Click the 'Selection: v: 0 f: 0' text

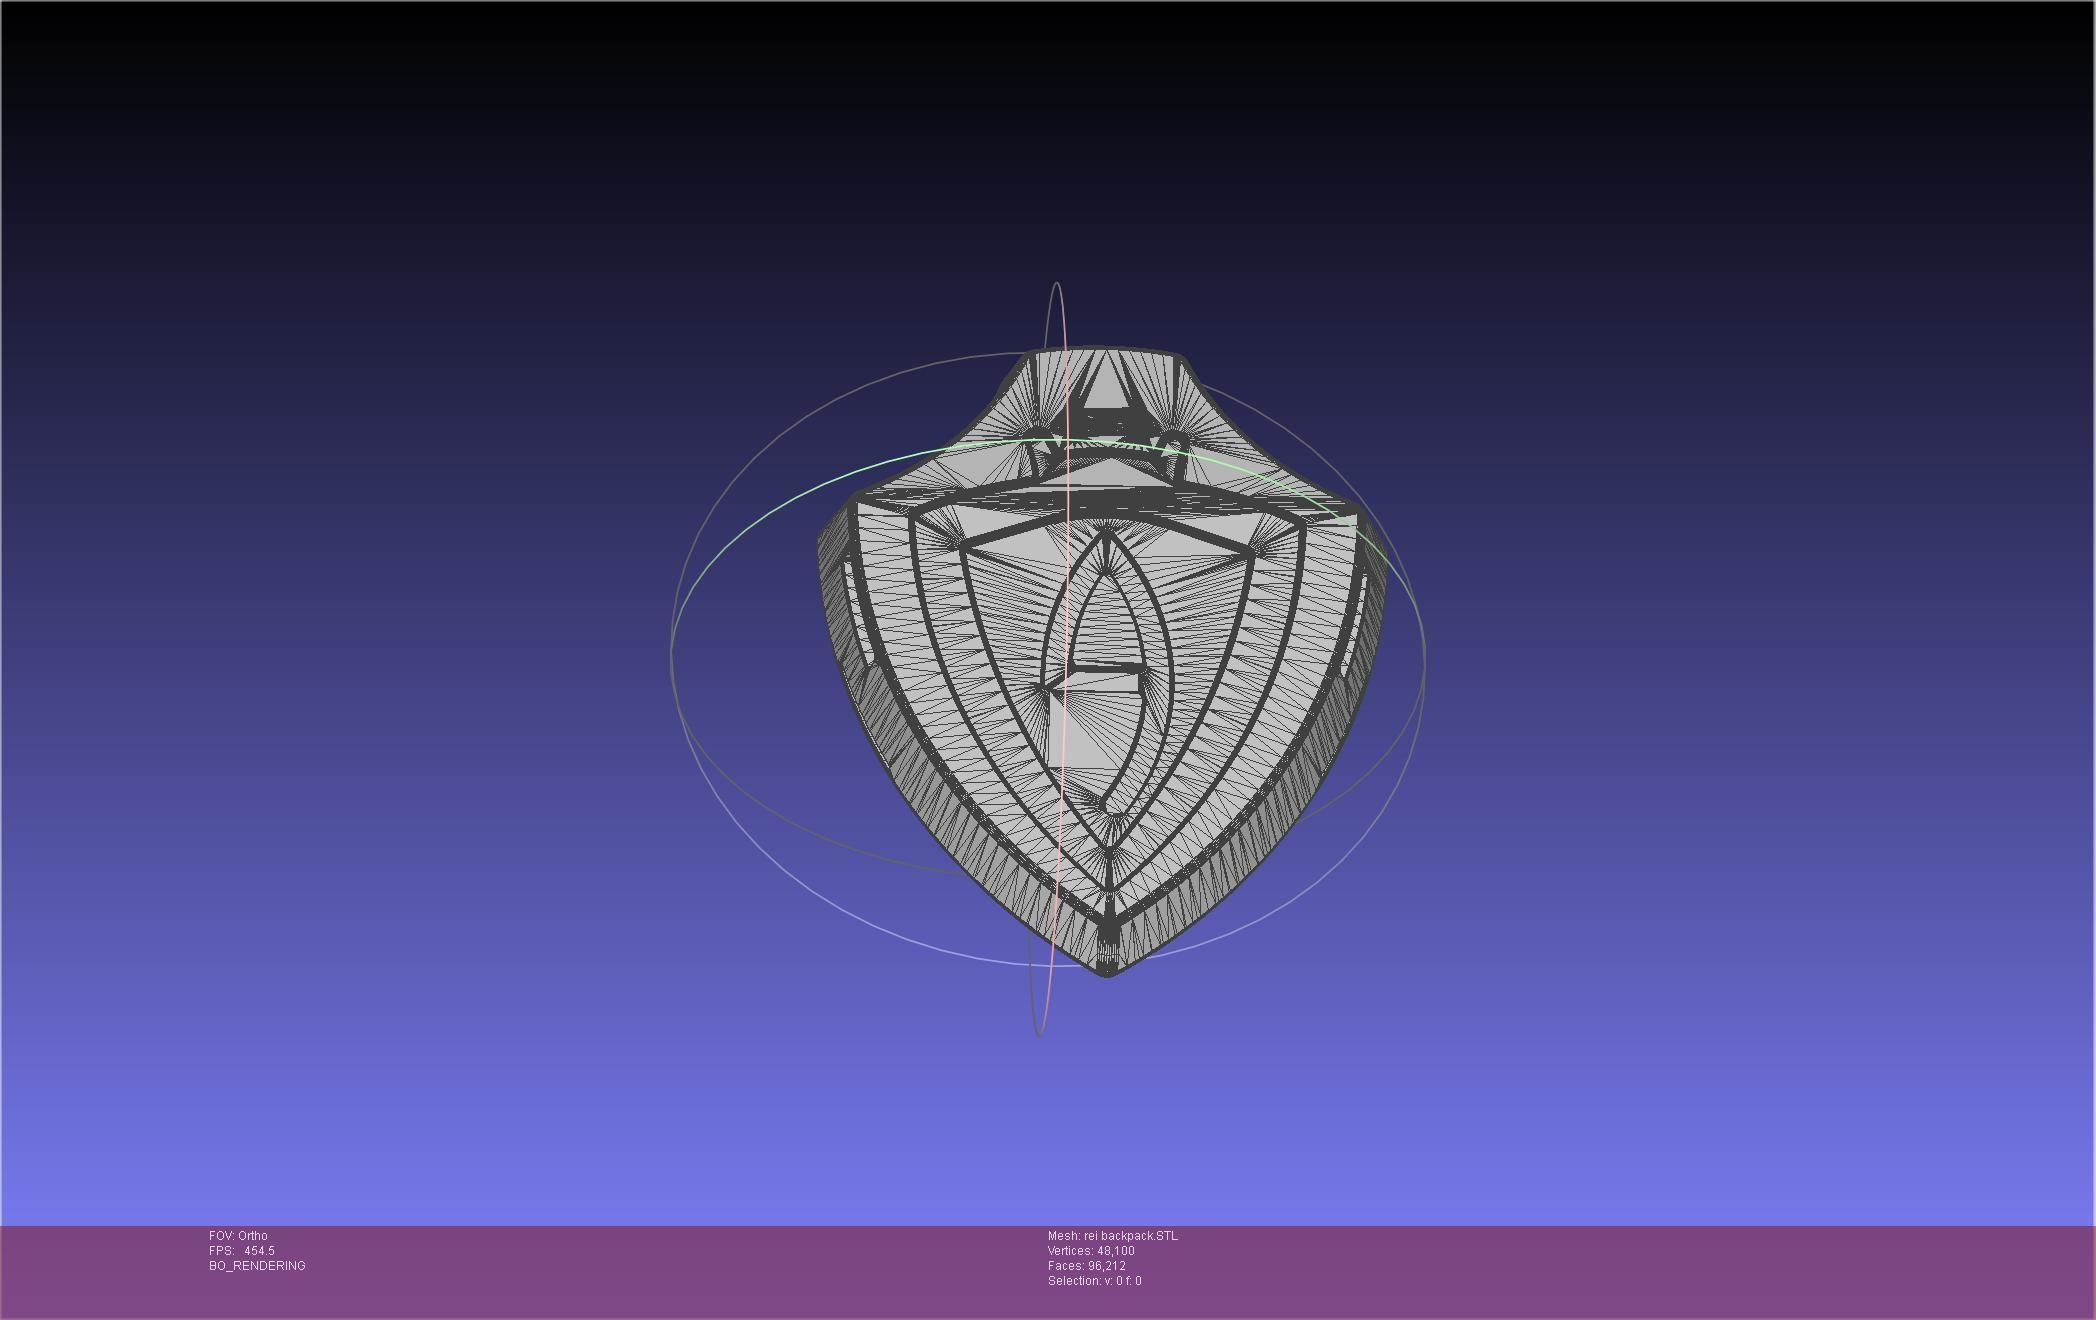point(1094,1281)
